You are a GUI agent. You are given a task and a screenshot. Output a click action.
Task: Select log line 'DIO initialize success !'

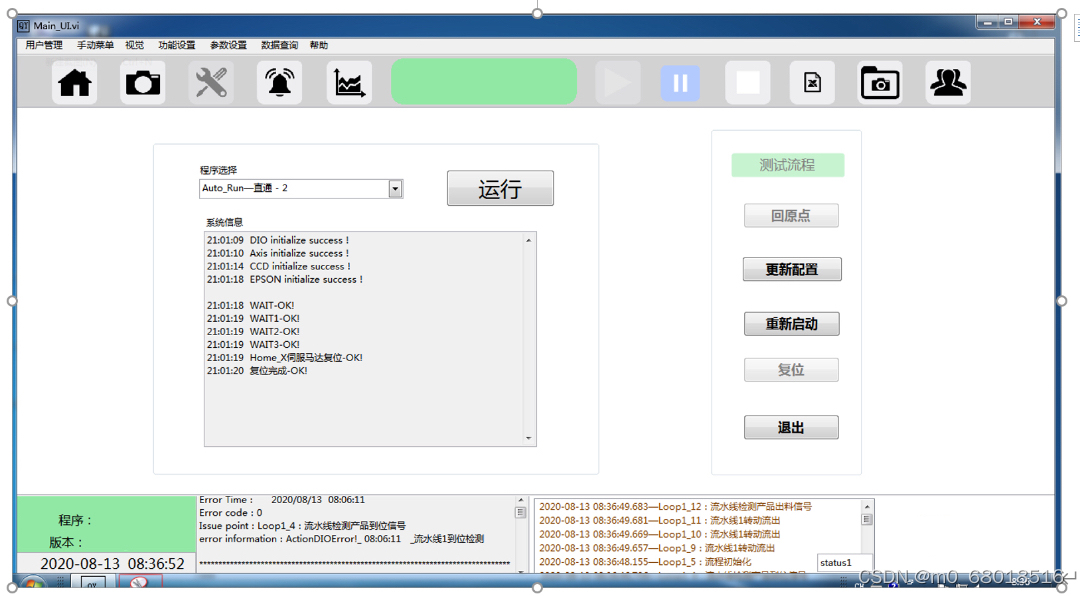[x=278, y=240]
